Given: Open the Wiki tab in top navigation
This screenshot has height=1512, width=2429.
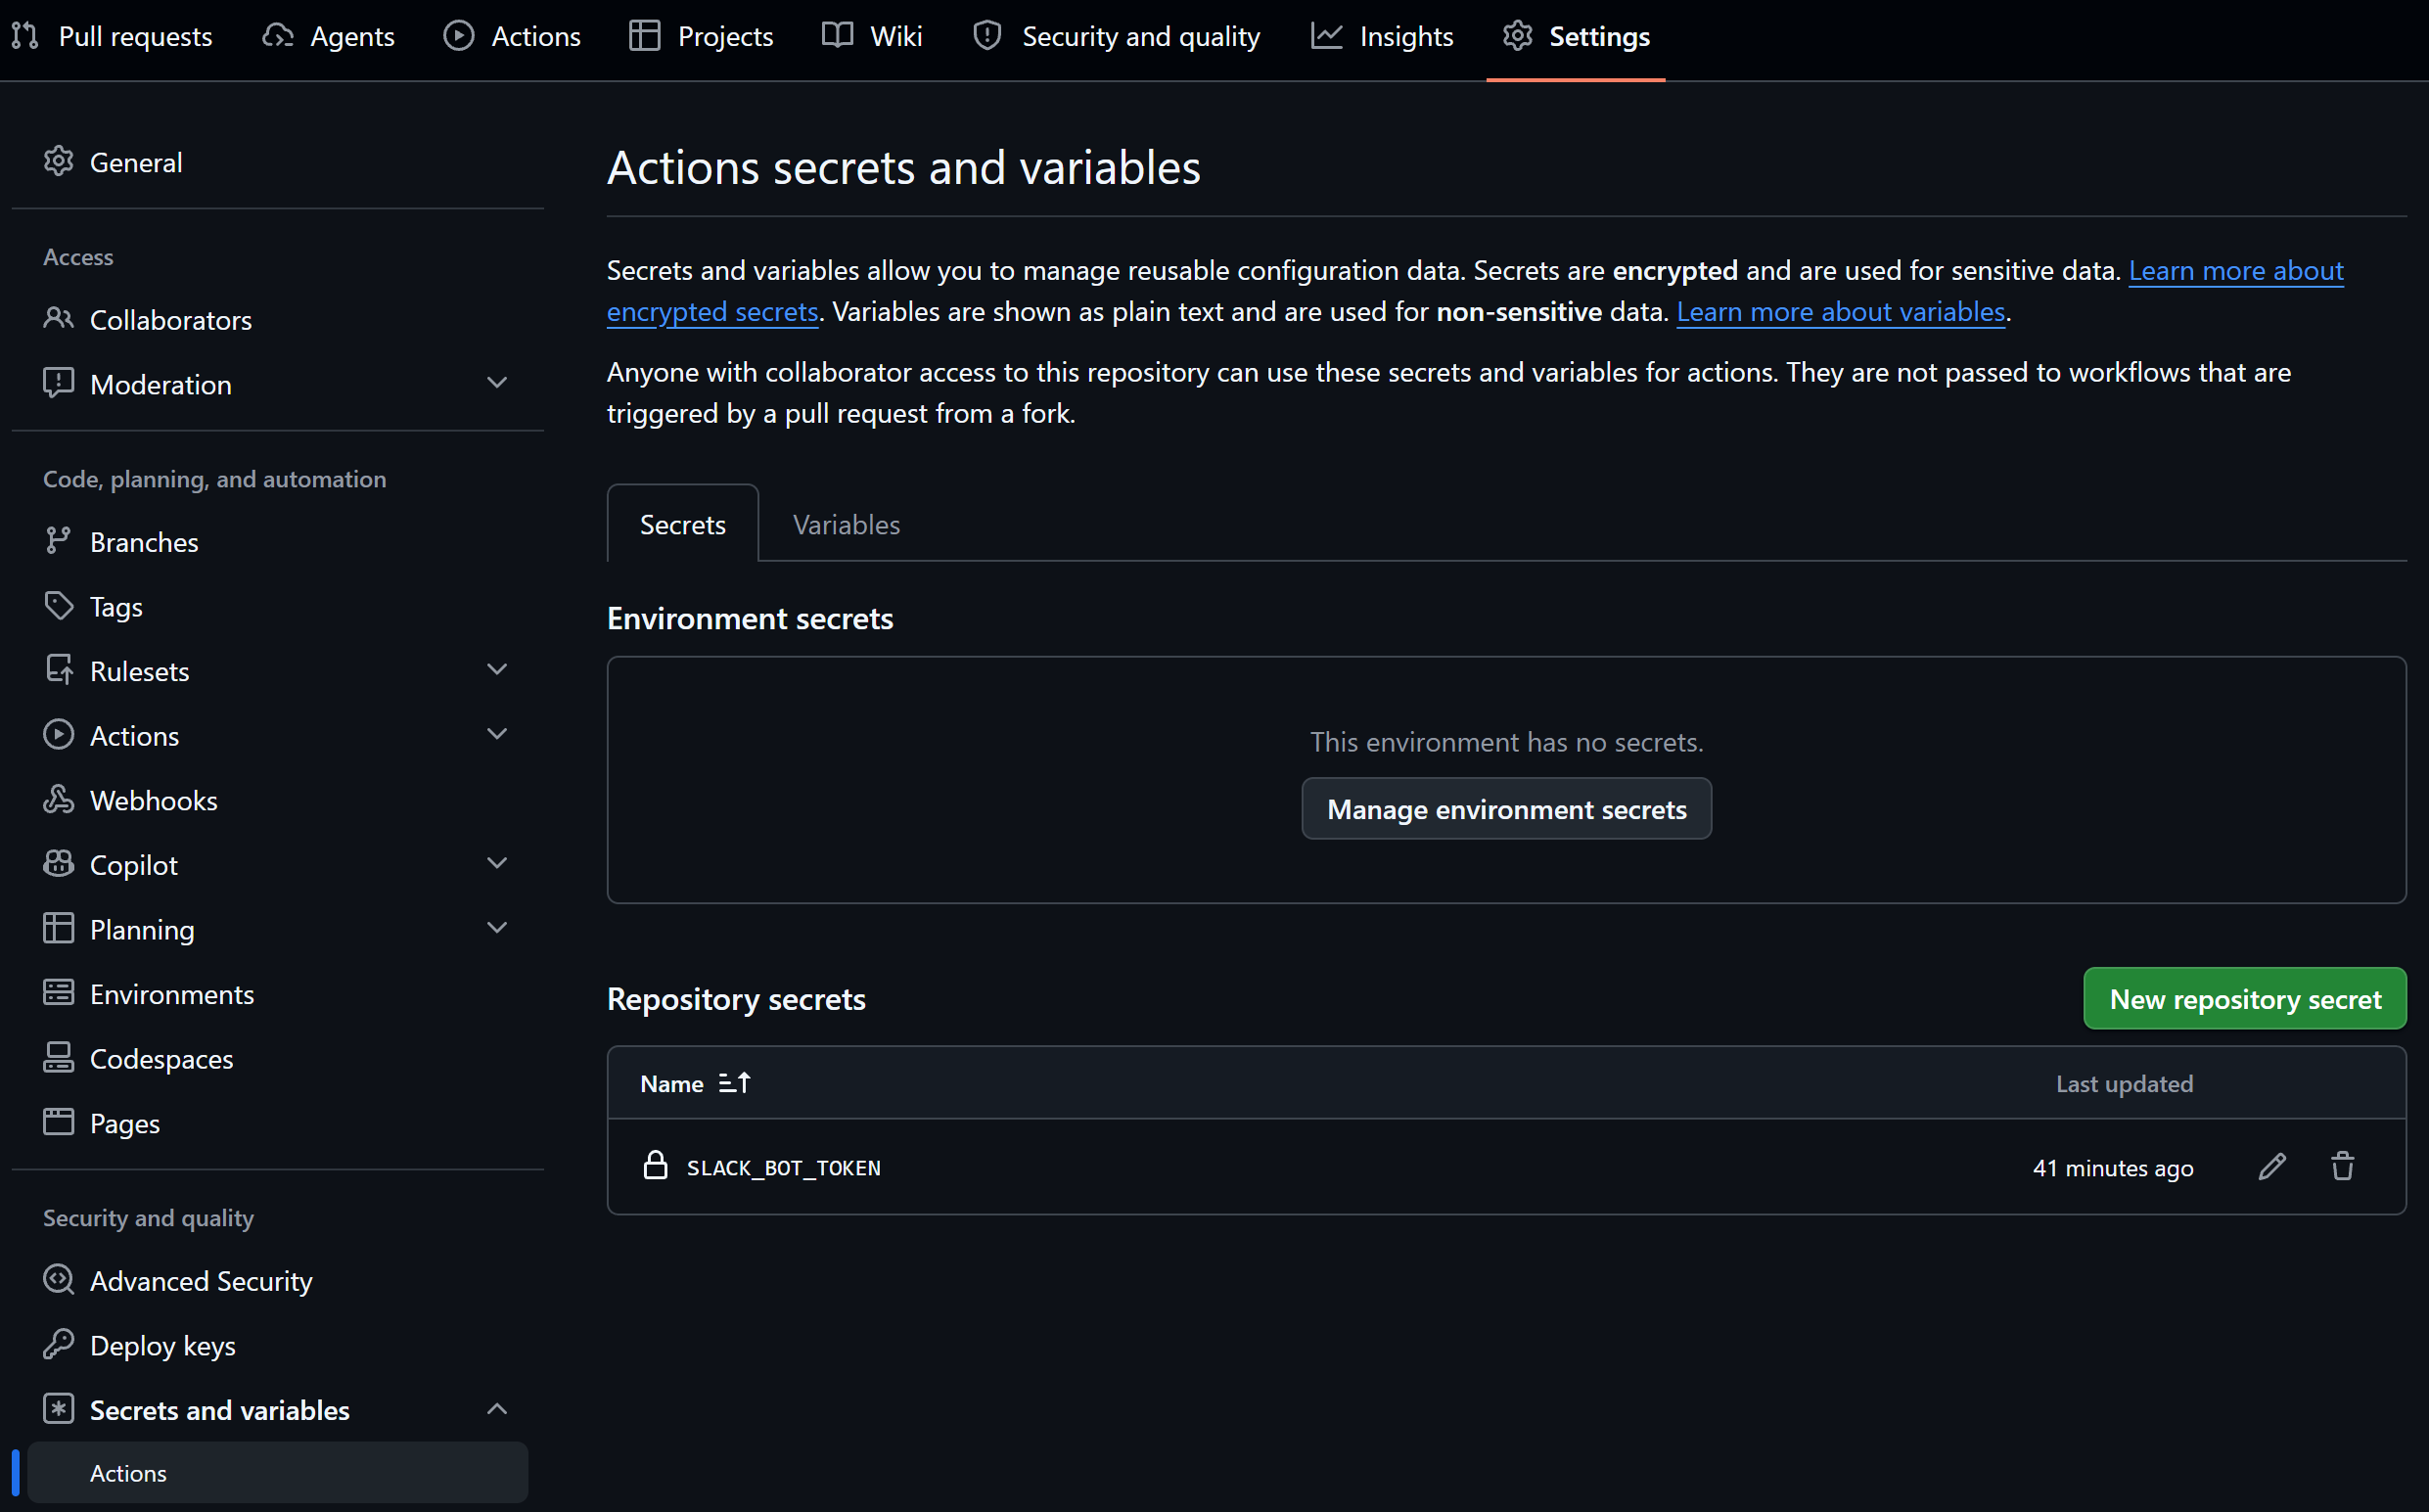Looking at the screenshot, I should 872,37.
